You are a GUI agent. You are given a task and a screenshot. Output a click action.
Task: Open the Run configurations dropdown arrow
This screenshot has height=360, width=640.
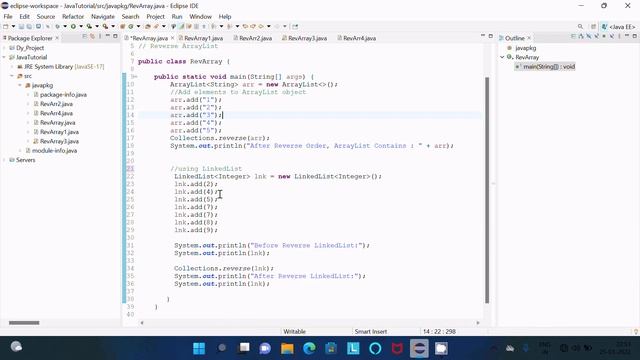click(81, 27)
